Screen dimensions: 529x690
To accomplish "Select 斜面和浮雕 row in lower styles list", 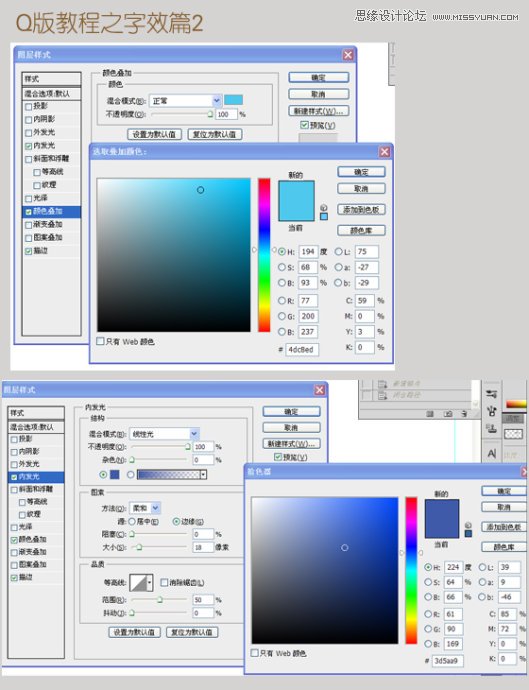I will (36, 489).
